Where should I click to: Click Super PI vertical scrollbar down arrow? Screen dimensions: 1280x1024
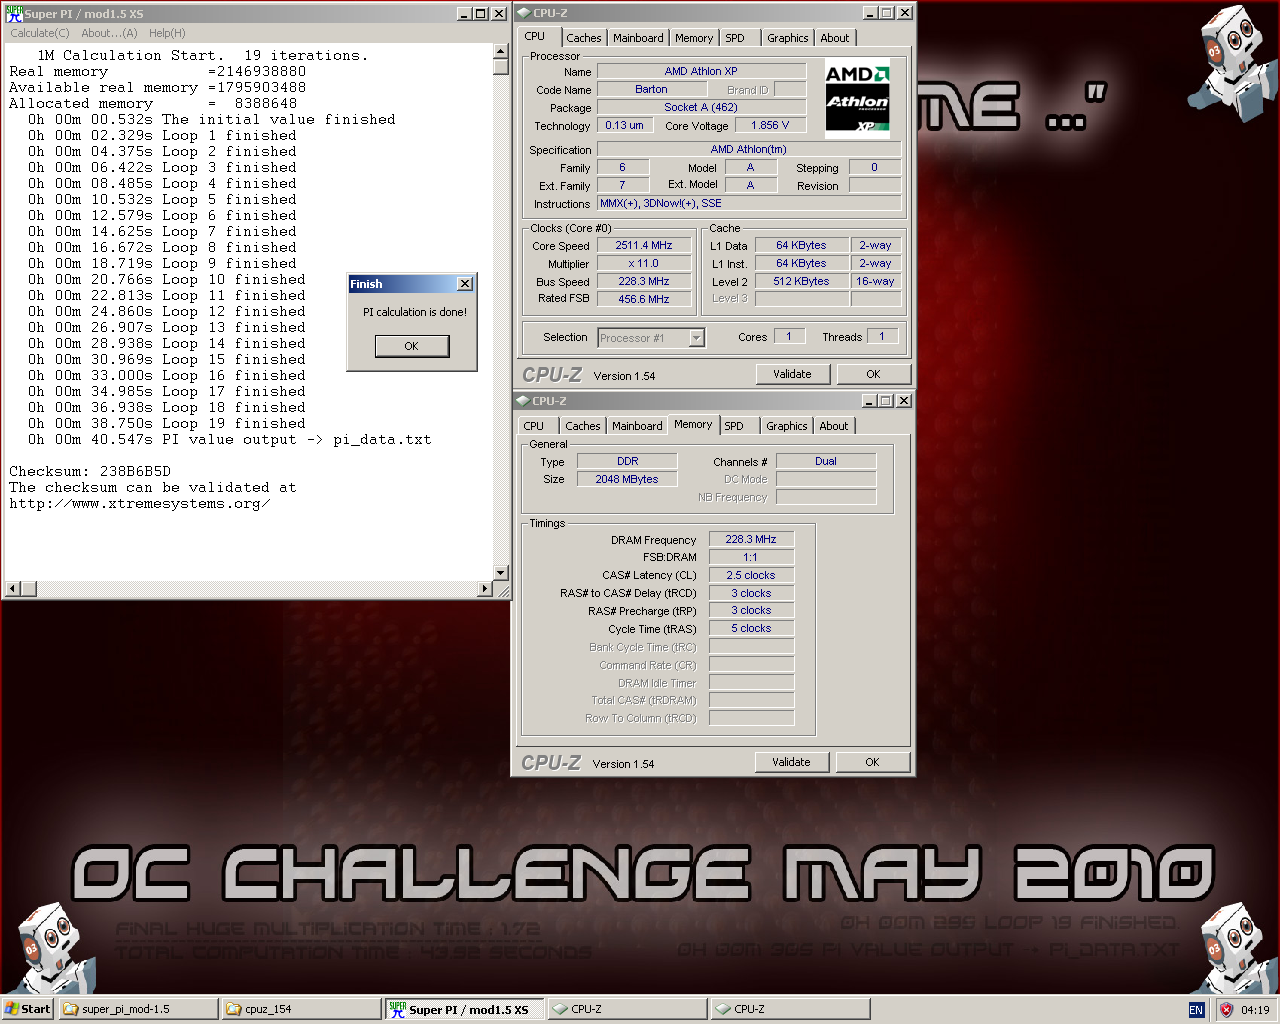(501, 573)
